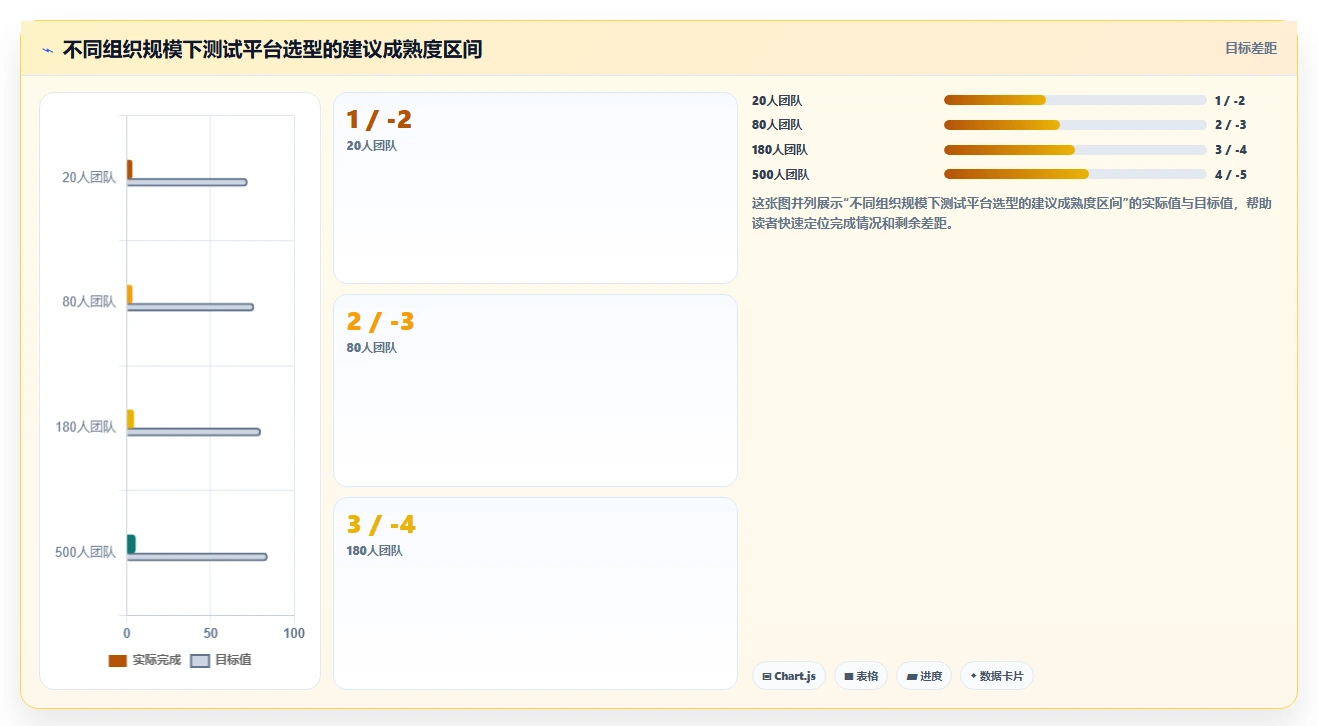Screen dimensions: 1318x726
Task: Select the 数据卡片 tag chip
Action: click(996, 676)
